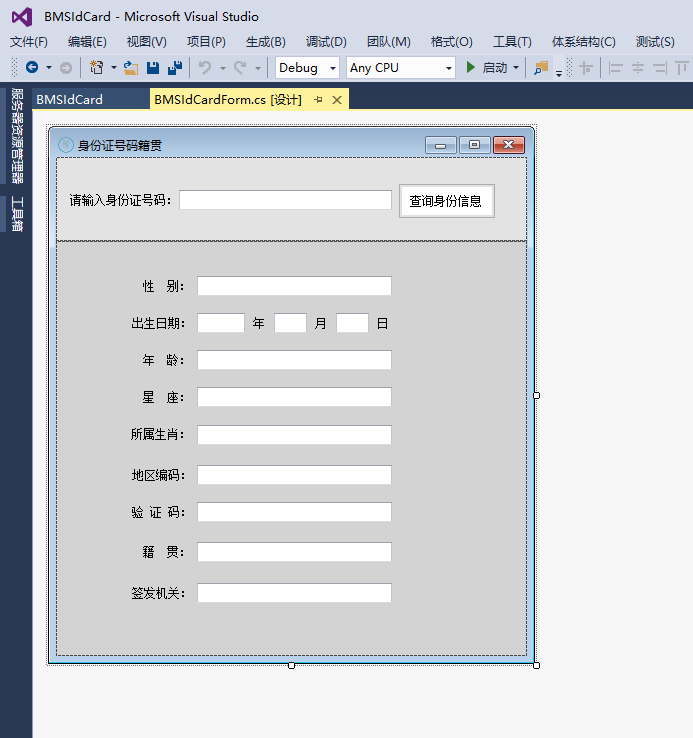This screenshot has height=738, width=693.
Task: Open the 体系结构(C) menu
Action: tap(584, 42)
